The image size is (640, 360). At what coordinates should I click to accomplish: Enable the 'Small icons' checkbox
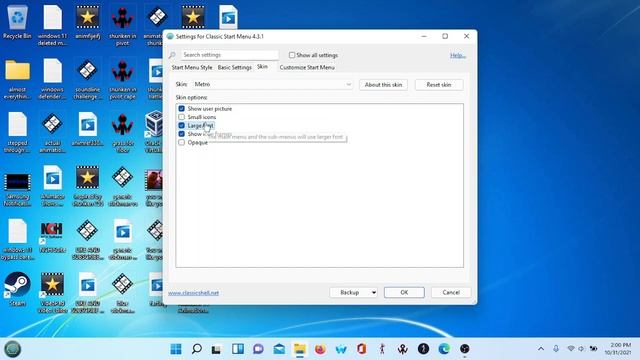coord(182,117)
